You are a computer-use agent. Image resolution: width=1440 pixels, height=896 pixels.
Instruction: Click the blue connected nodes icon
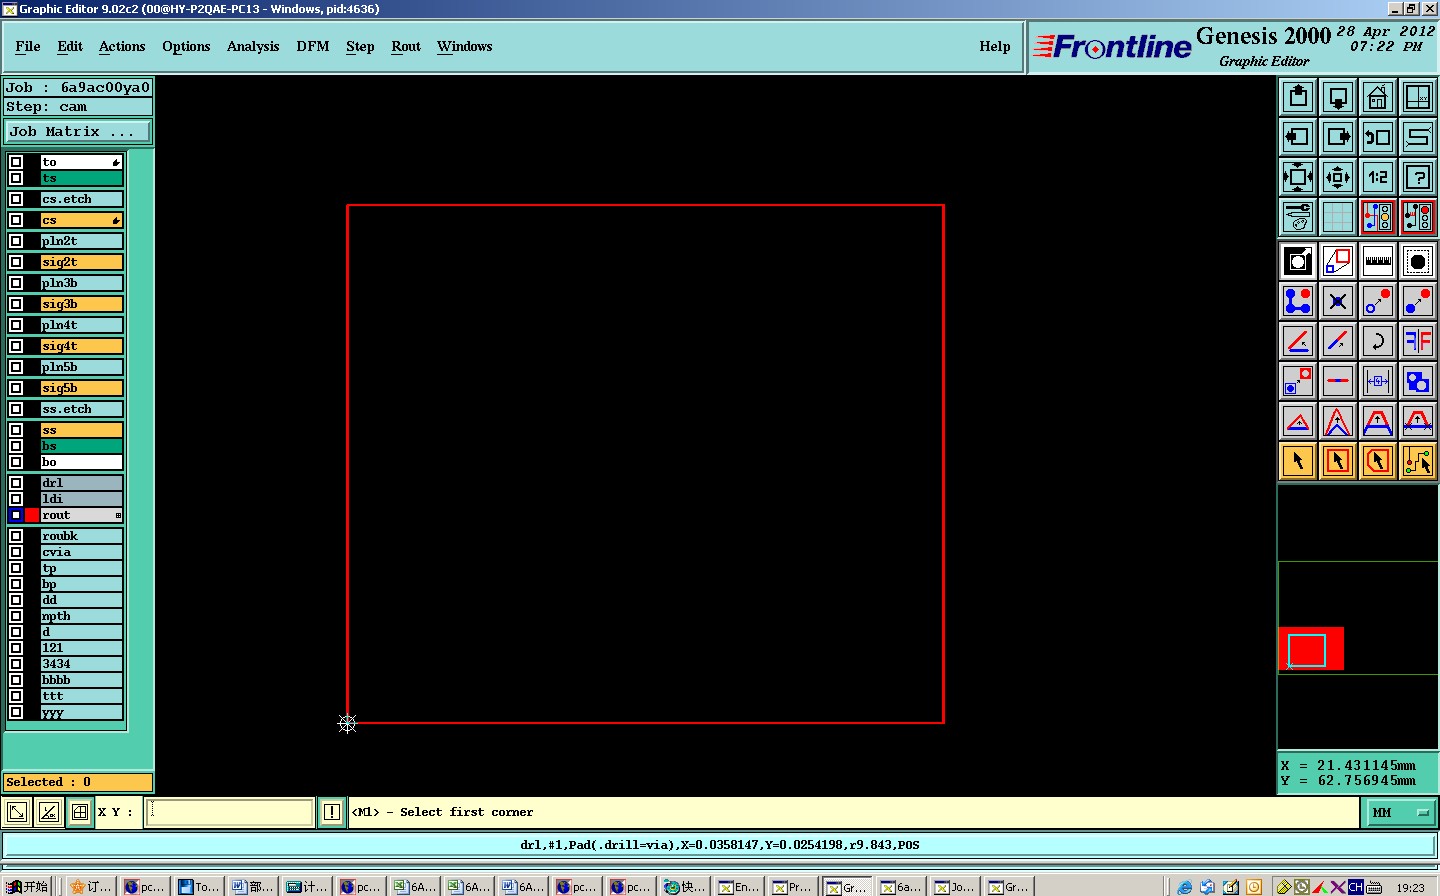[x=1298, y=301]
